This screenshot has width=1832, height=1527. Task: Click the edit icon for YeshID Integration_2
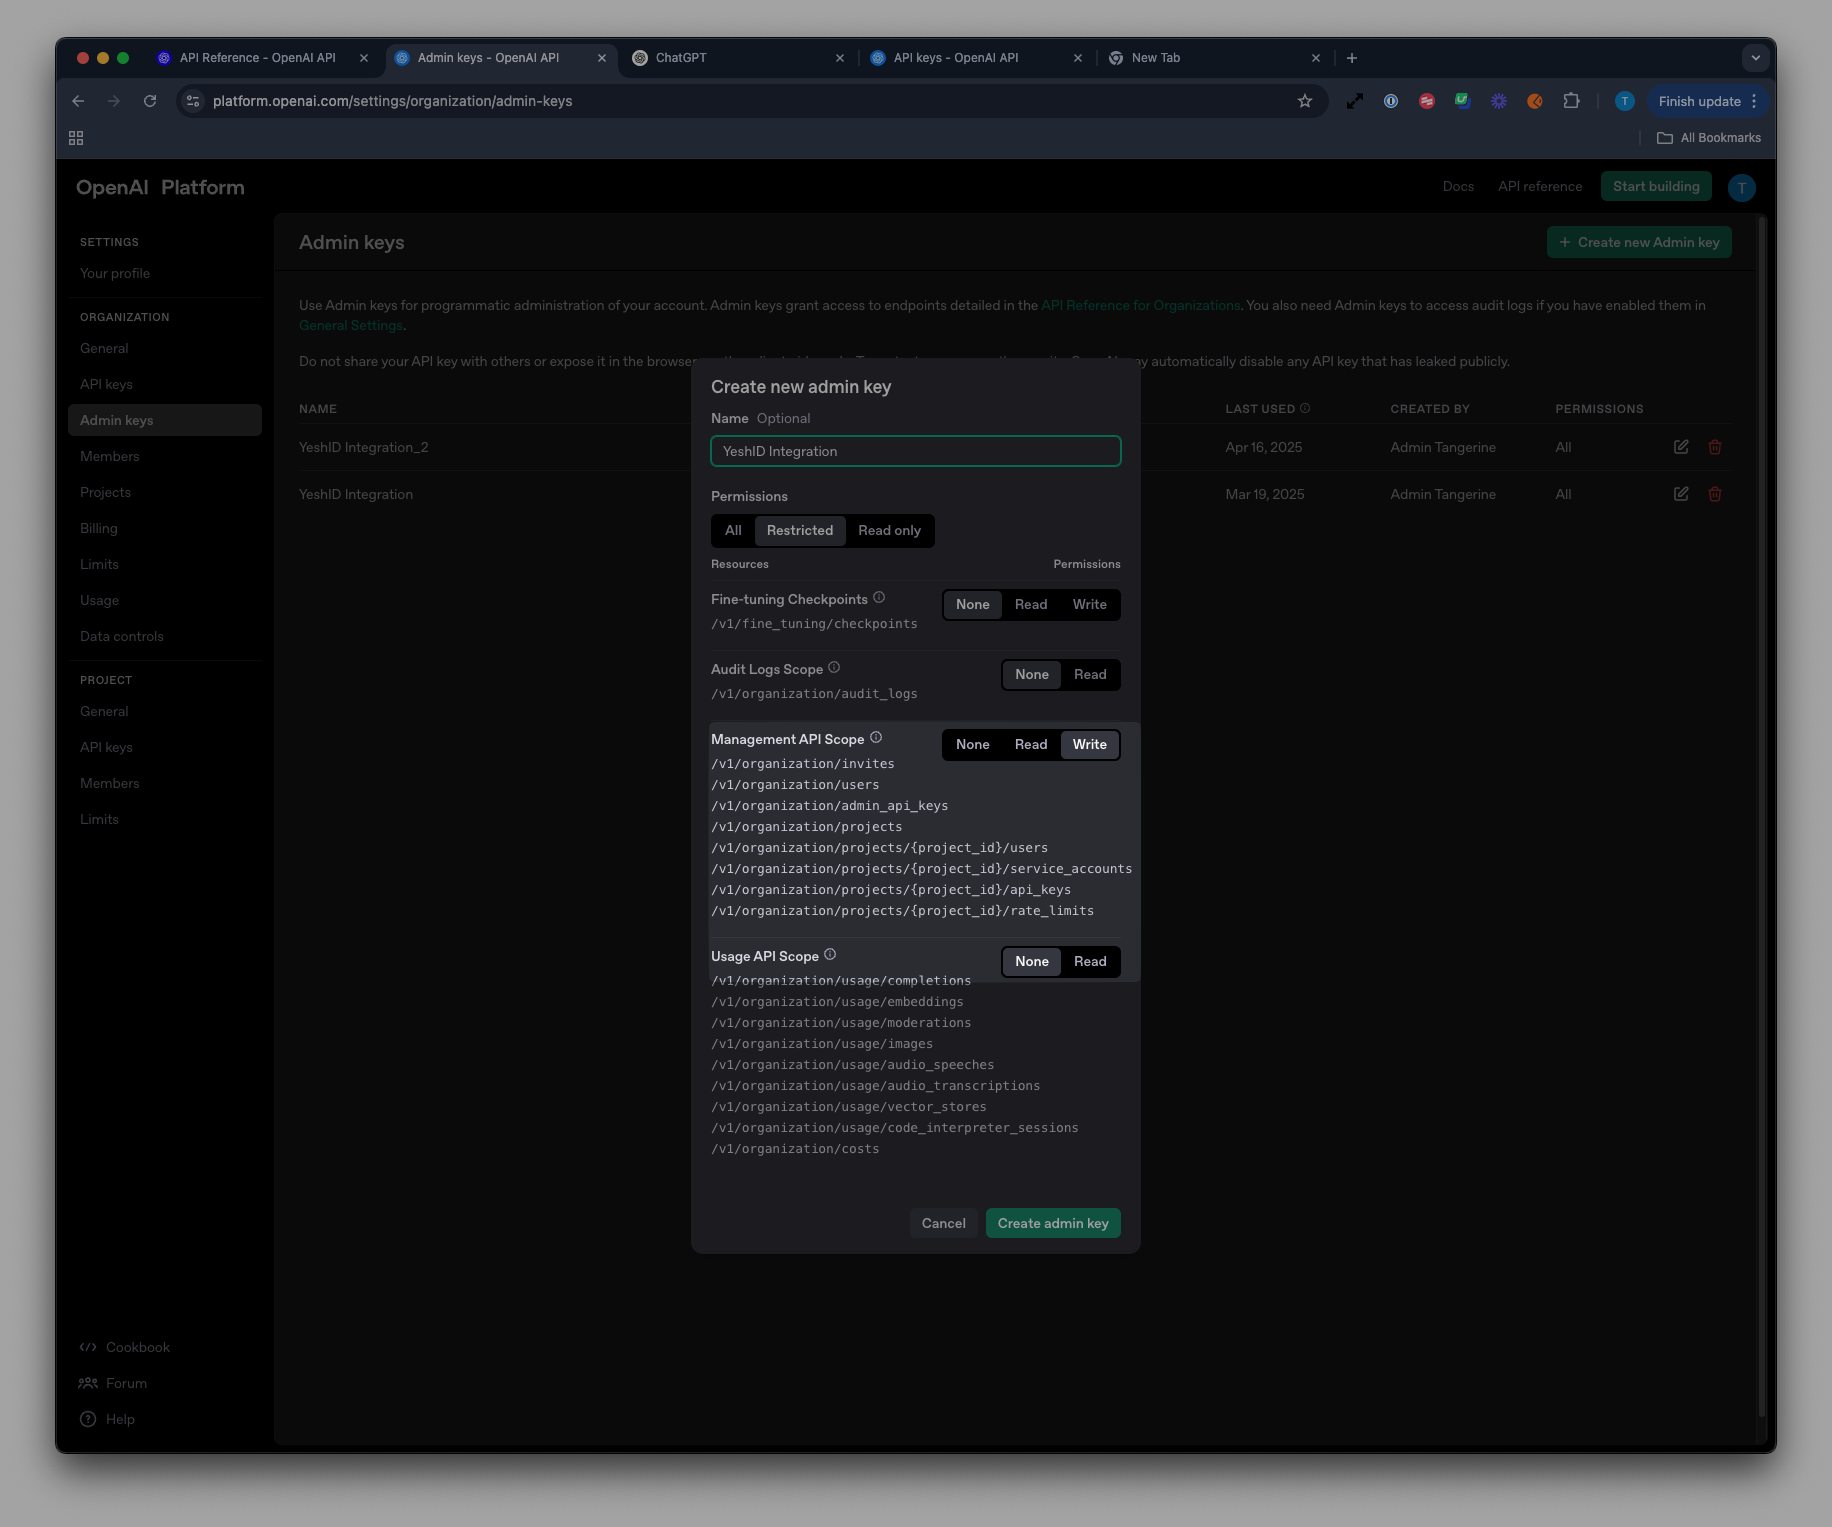(1681, 447)
